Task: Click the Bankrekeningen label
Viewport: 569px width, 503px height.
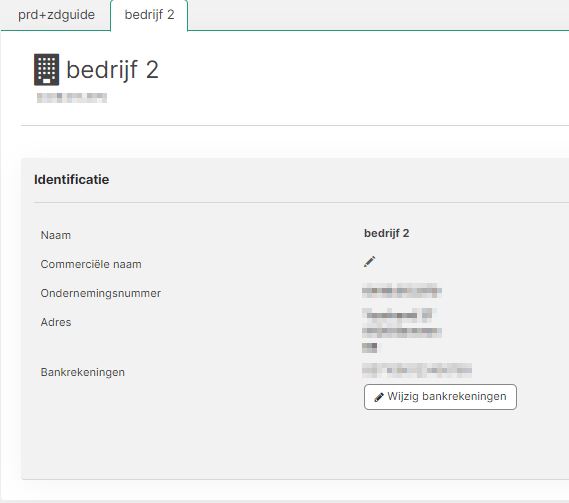Action: pos(83,372)
